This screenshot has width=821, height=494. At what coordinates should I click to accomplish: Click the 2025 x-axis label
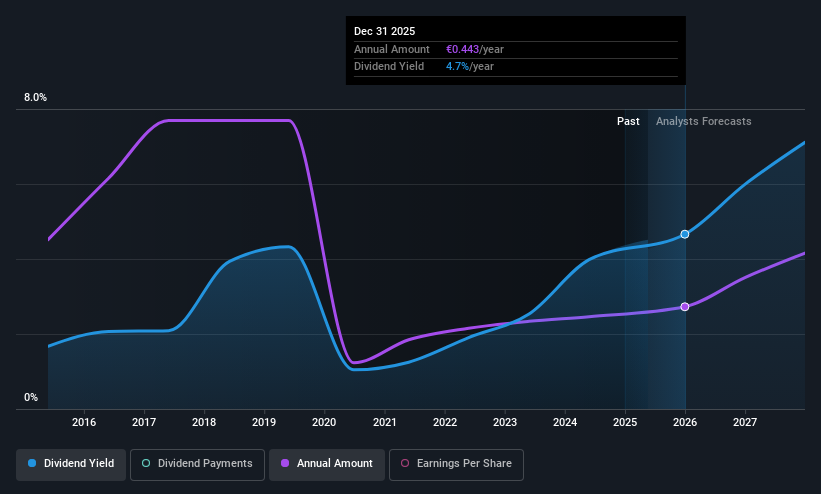coord(625,422)
